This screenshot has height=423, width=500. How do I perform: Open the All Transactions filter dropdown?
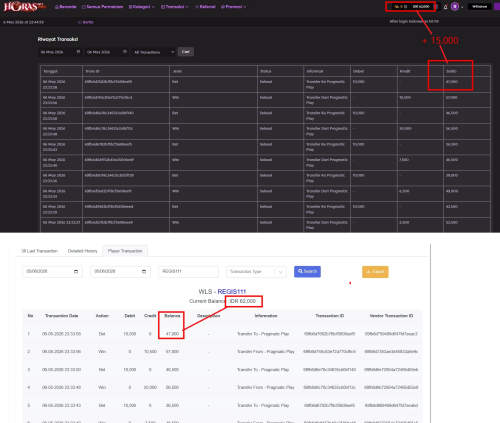[x=154, y=52]
